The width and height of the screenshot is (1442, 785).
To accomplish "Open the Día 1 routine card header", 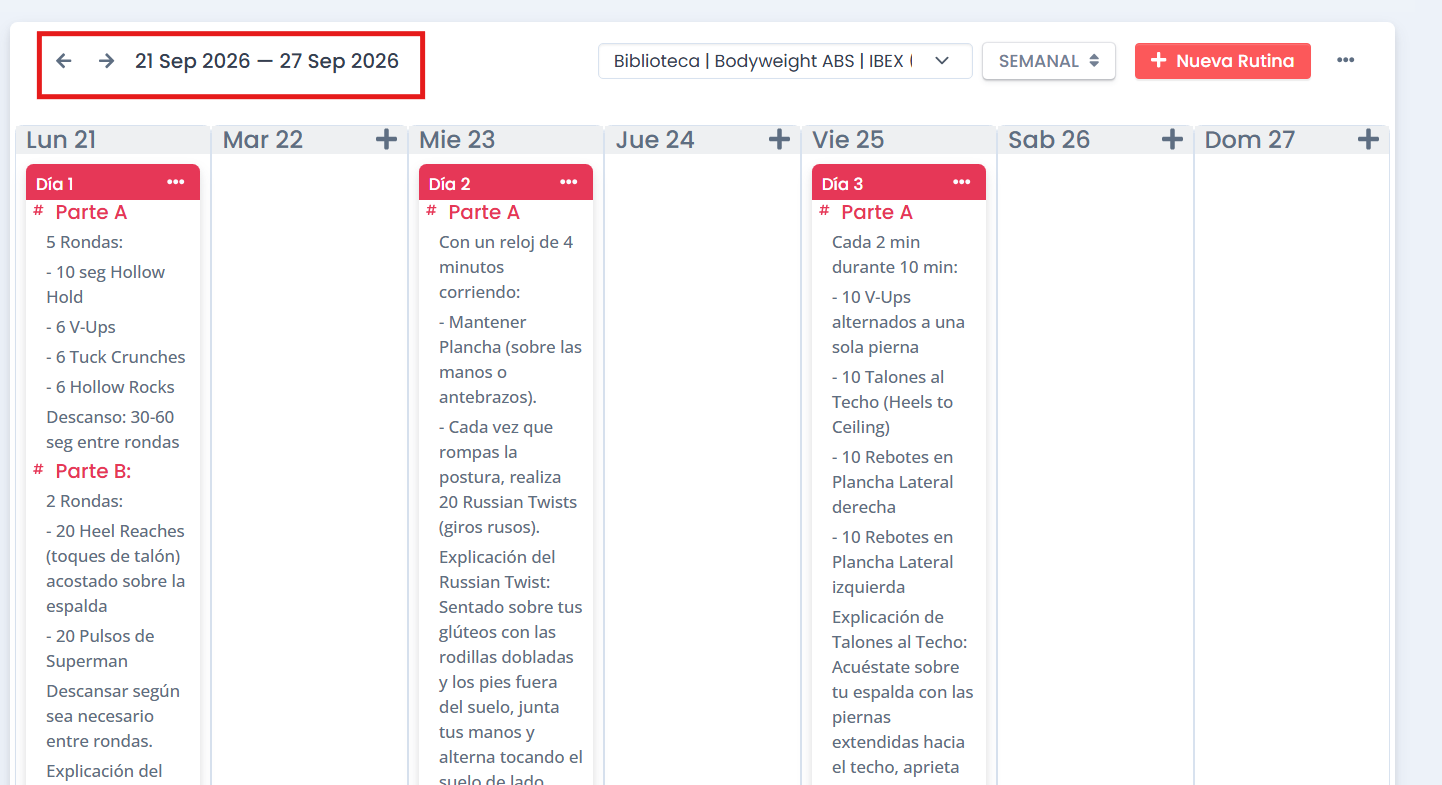I will coord(113,182).
